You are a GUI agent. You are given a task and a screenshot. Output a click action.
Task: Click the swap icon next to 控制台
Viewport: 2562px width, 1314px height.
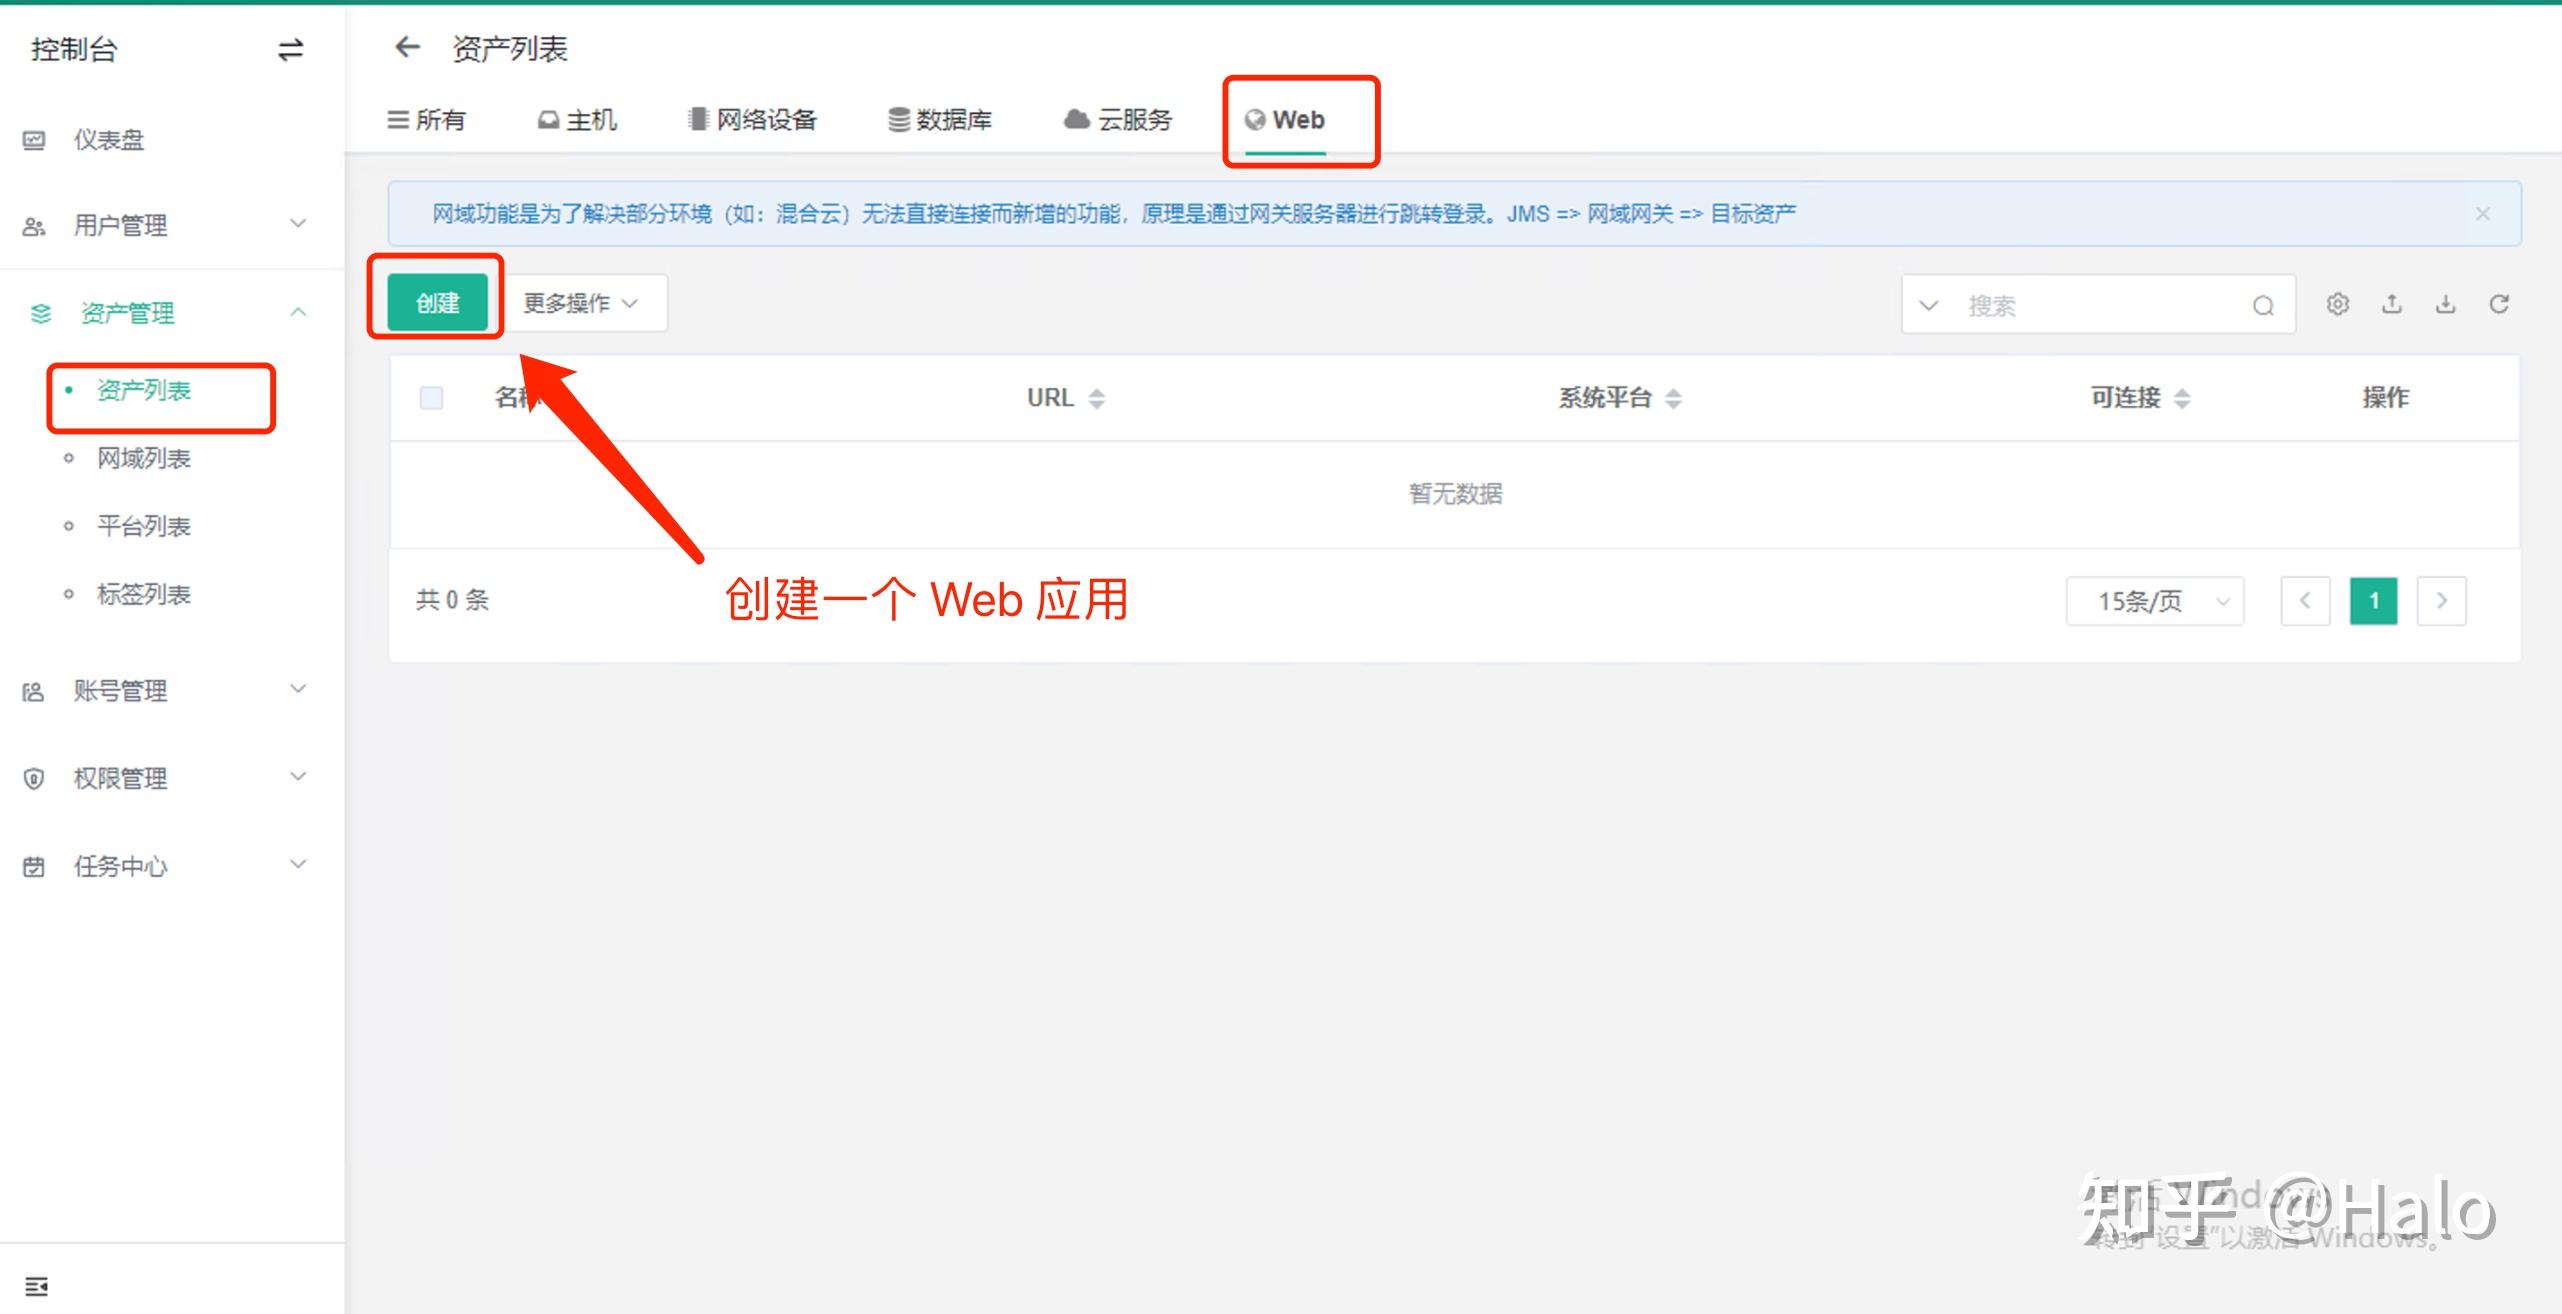point(289,49)
